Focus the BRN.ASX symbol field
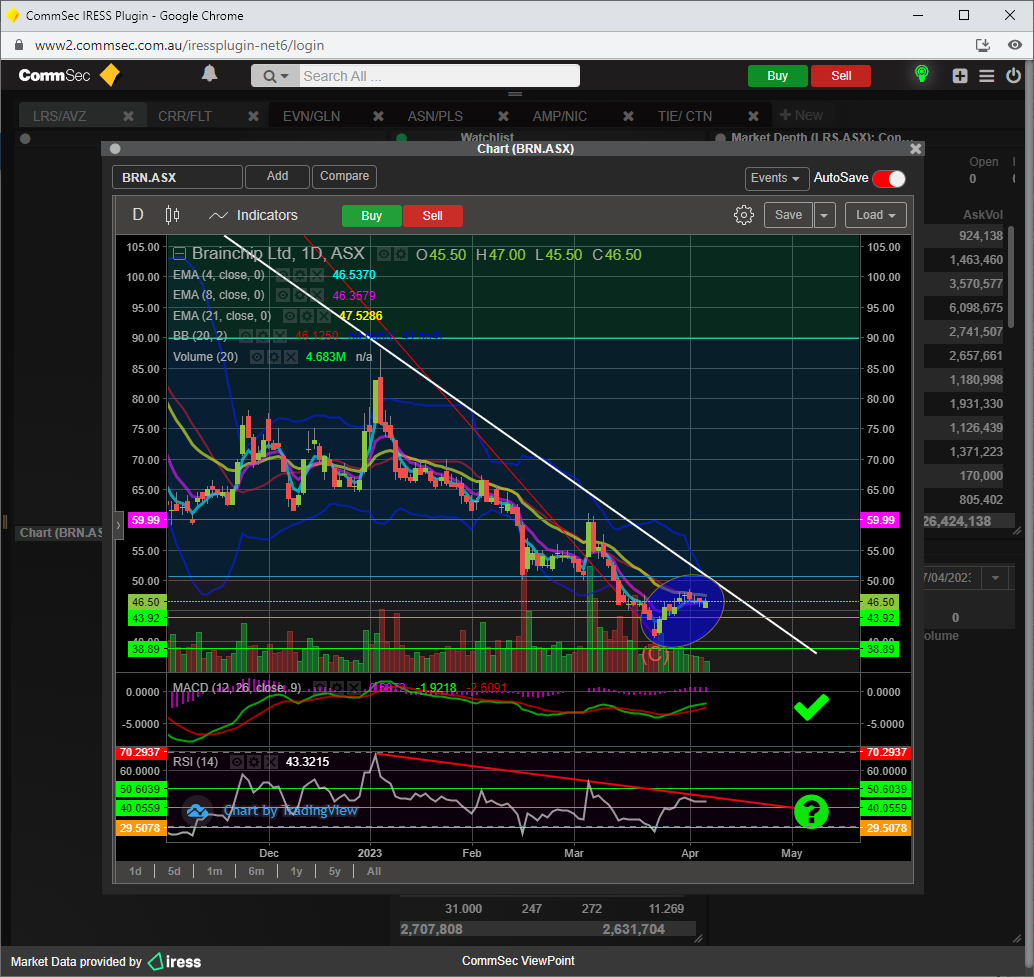Image resolution: width=1034 pixels, height=977 pixels. click(177, 177)
